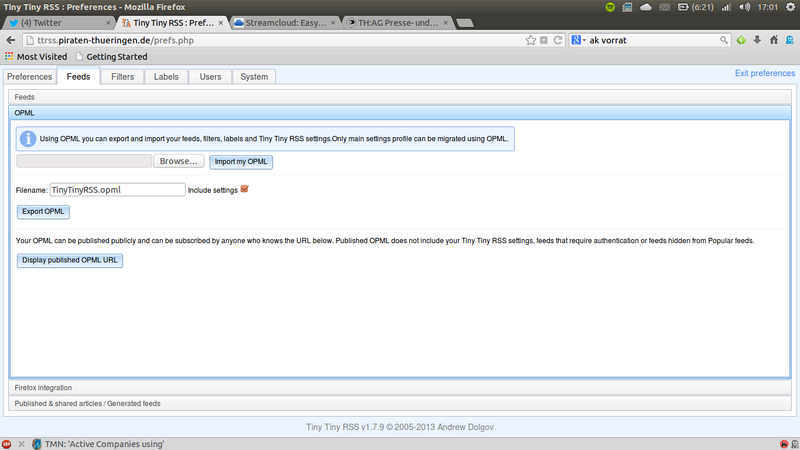The width and height of the screenshot is (800, 450).
Task: Click the Browse... file button
Action: (x=179, y=161)
